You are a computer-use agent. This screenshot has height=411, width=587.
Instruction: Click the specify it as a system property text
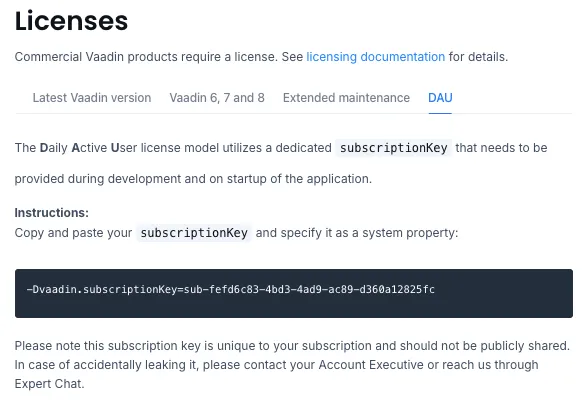point(369,233)
